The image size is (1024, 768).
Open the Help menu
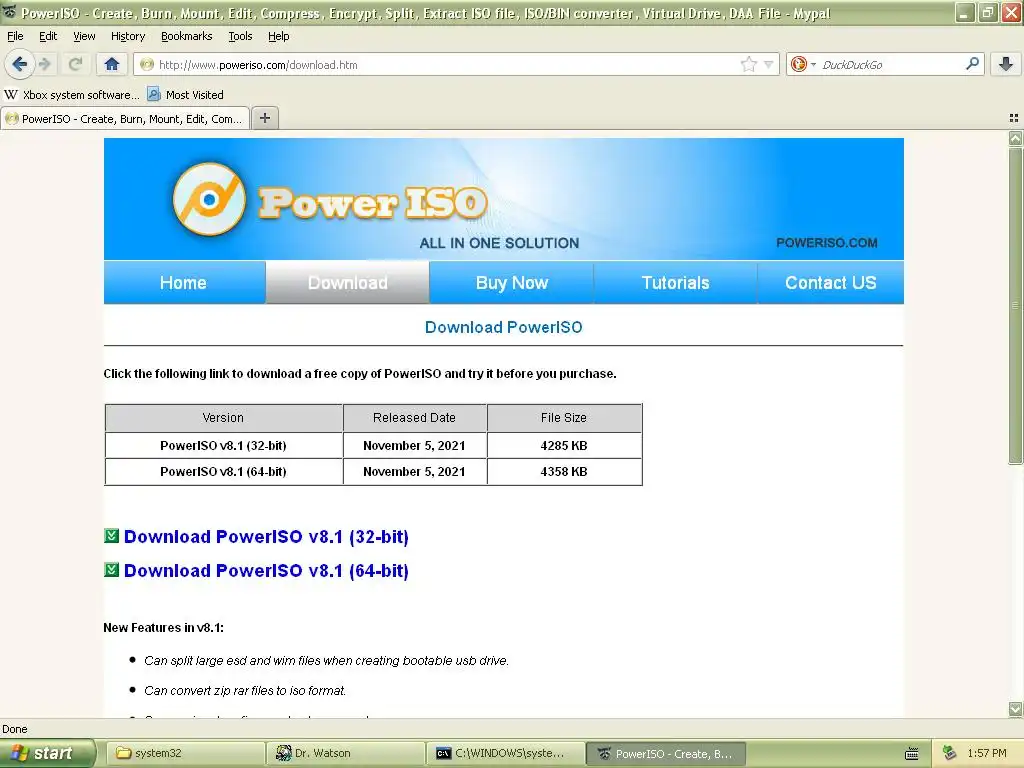click(278, 36)
